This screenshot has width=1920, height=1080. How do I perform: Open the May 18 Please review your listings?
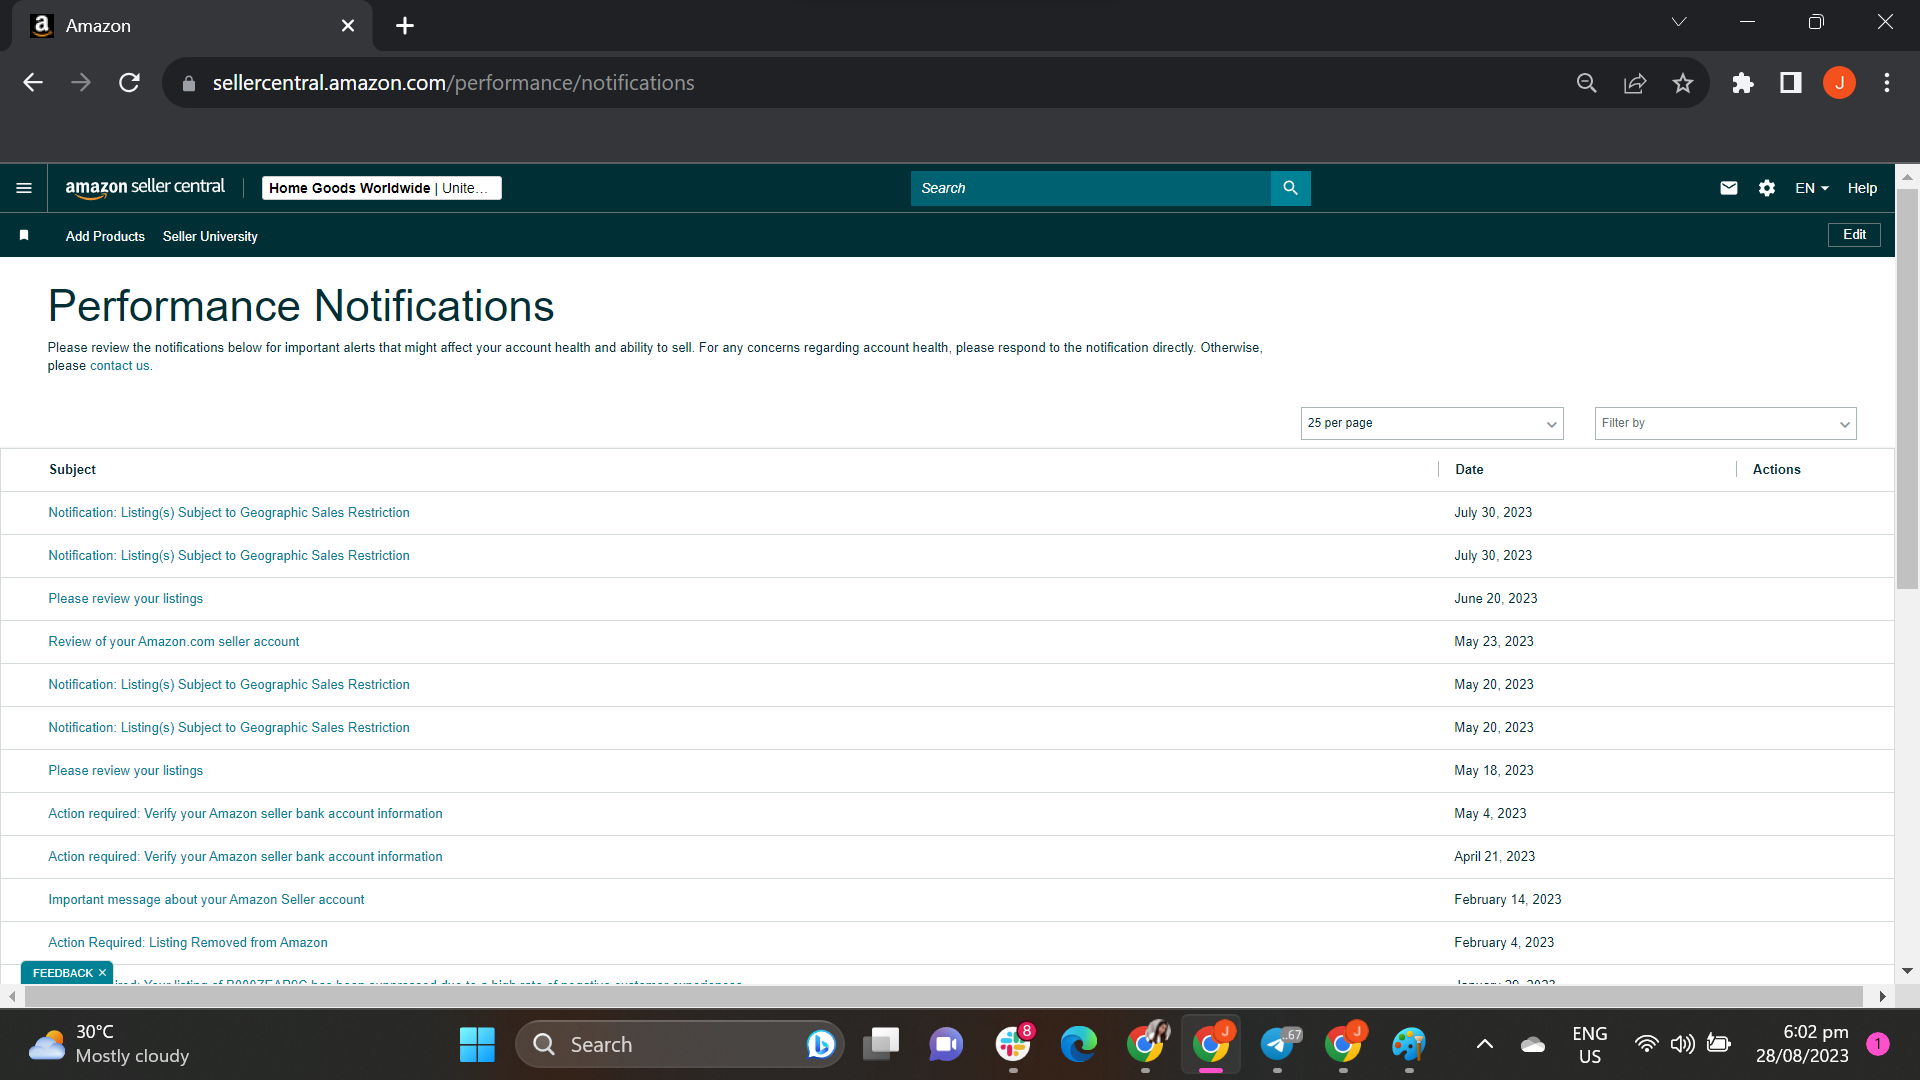pyautogui.click(x=126, y=771)
